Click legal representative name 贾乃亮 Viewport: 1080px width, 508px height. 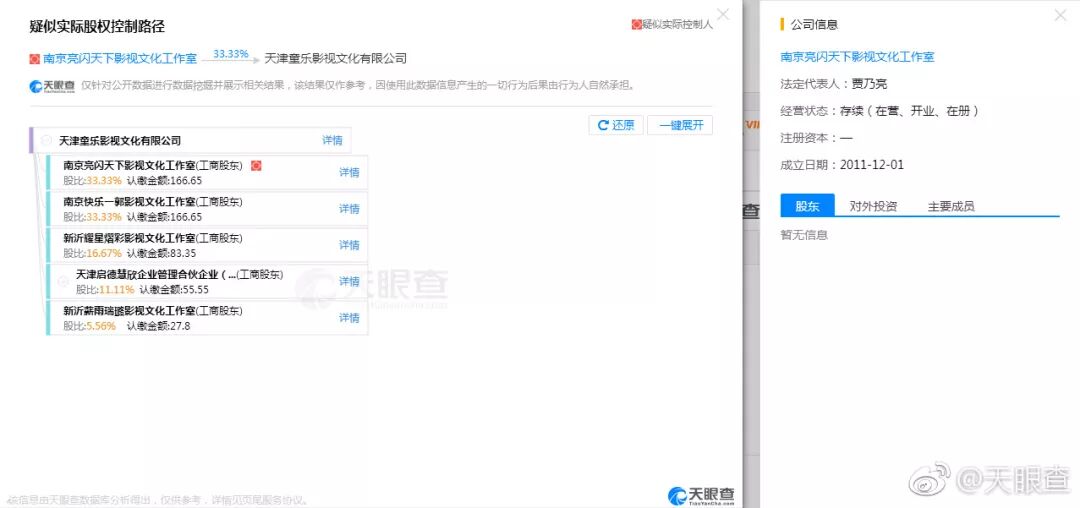pyautogui.click(x=869, y=84)
